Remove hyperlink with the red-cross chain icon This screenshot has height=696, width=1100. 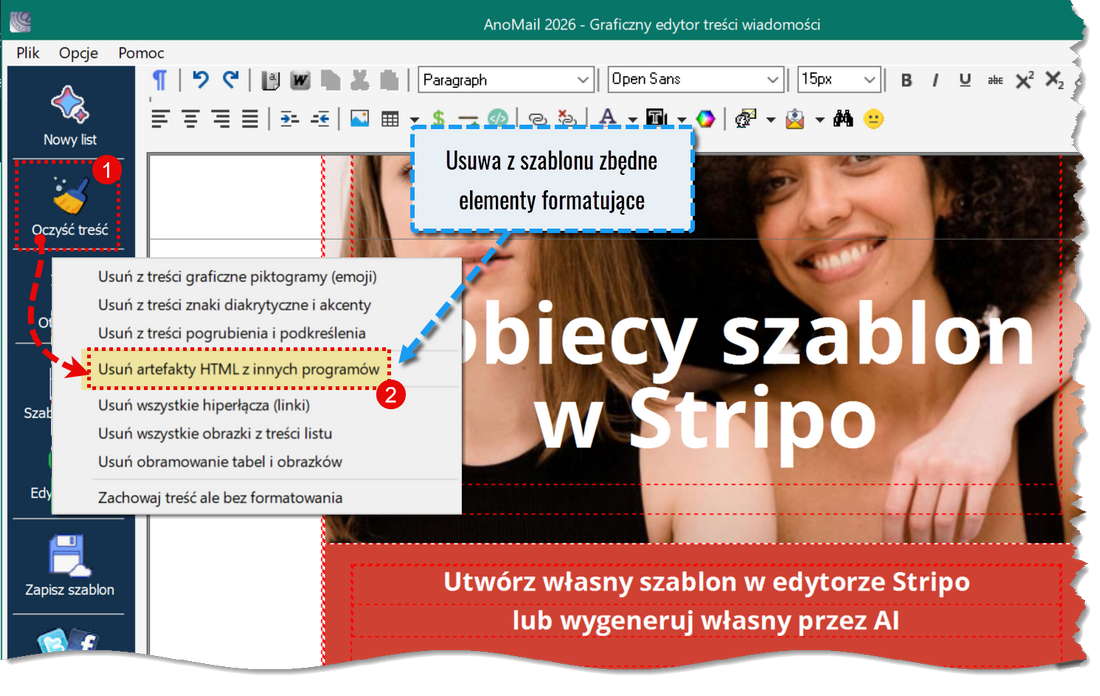point(567,118)
